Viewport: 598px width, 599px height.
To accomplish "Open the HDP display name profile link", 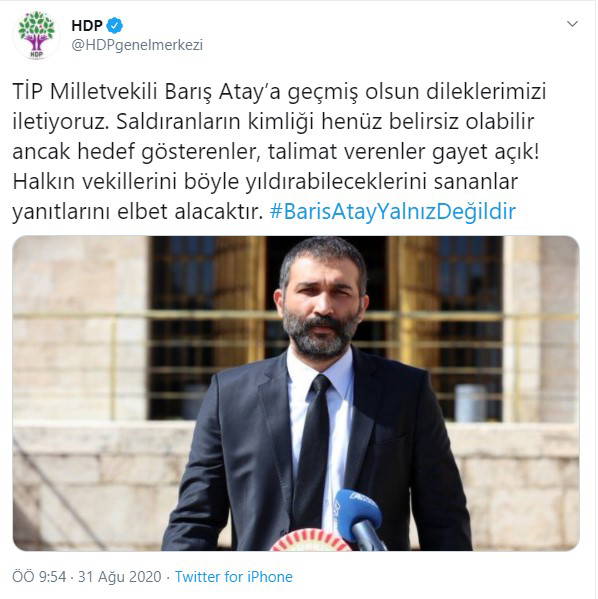I will coord(87,26).
